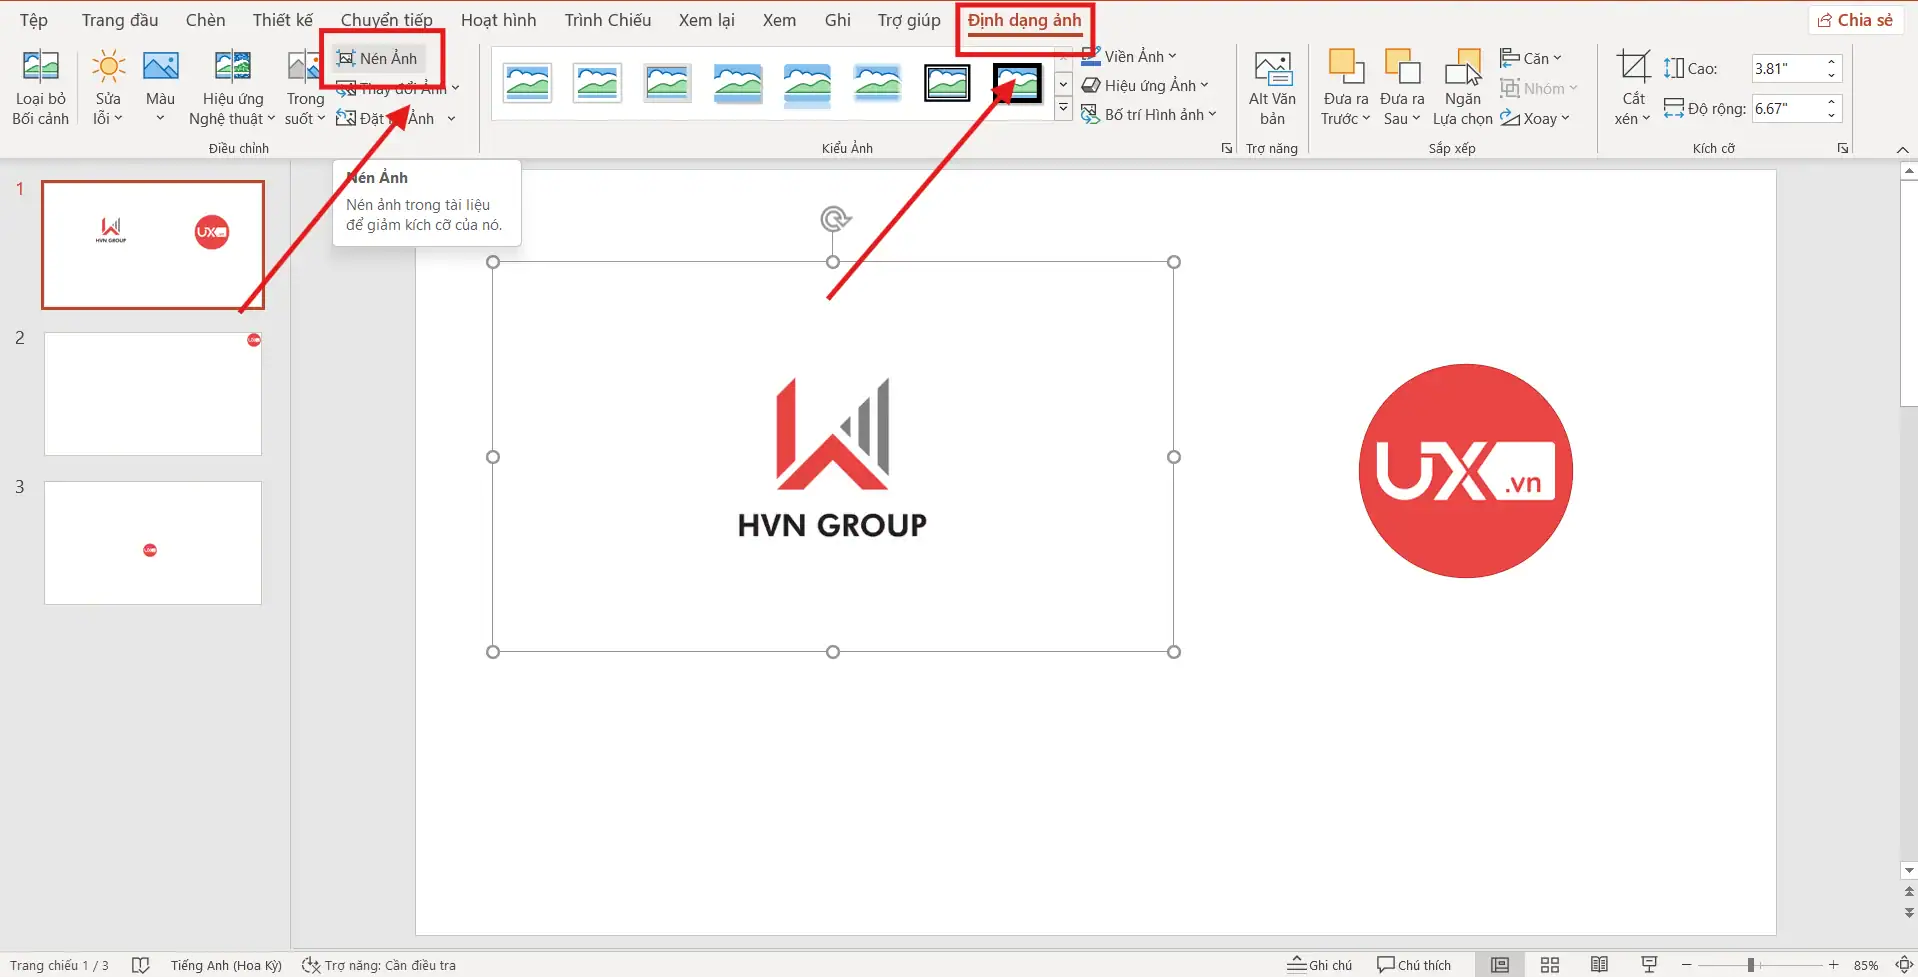The width and height of the screenshot is (1918, 977).
Task: Click the rotation handle above the image
Action: tap(834, 218)
